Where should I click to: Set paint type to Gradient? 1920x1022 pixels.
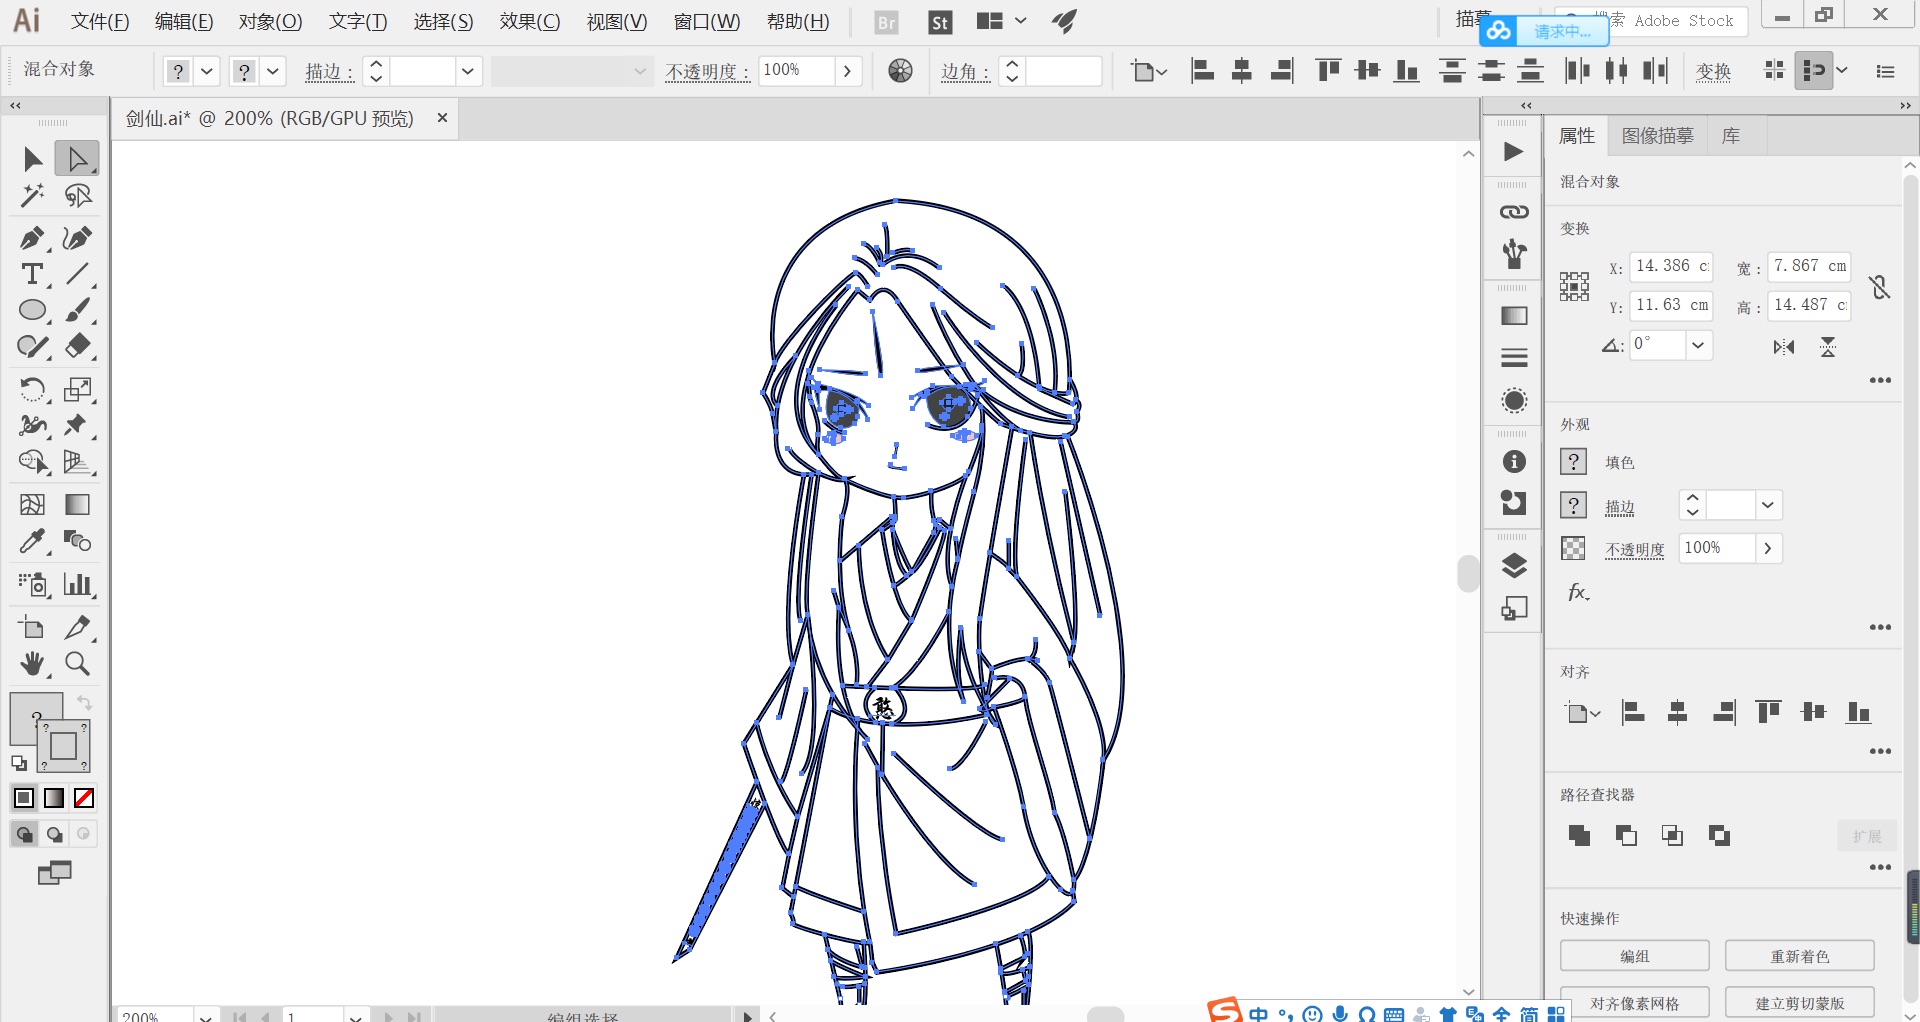(54, 798)
